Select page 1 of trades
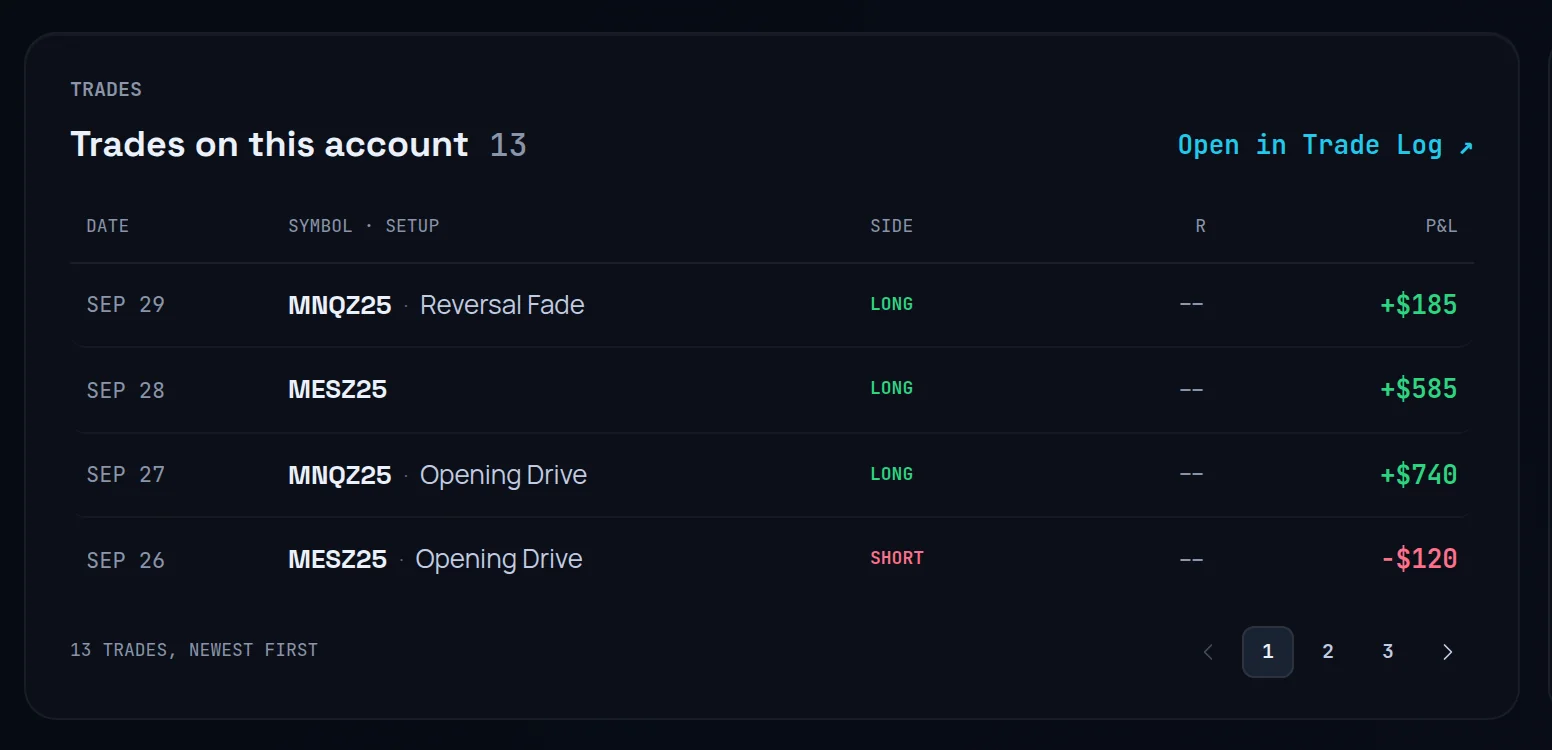Viewport: 1552px width, 750px height. [1268, 652]
